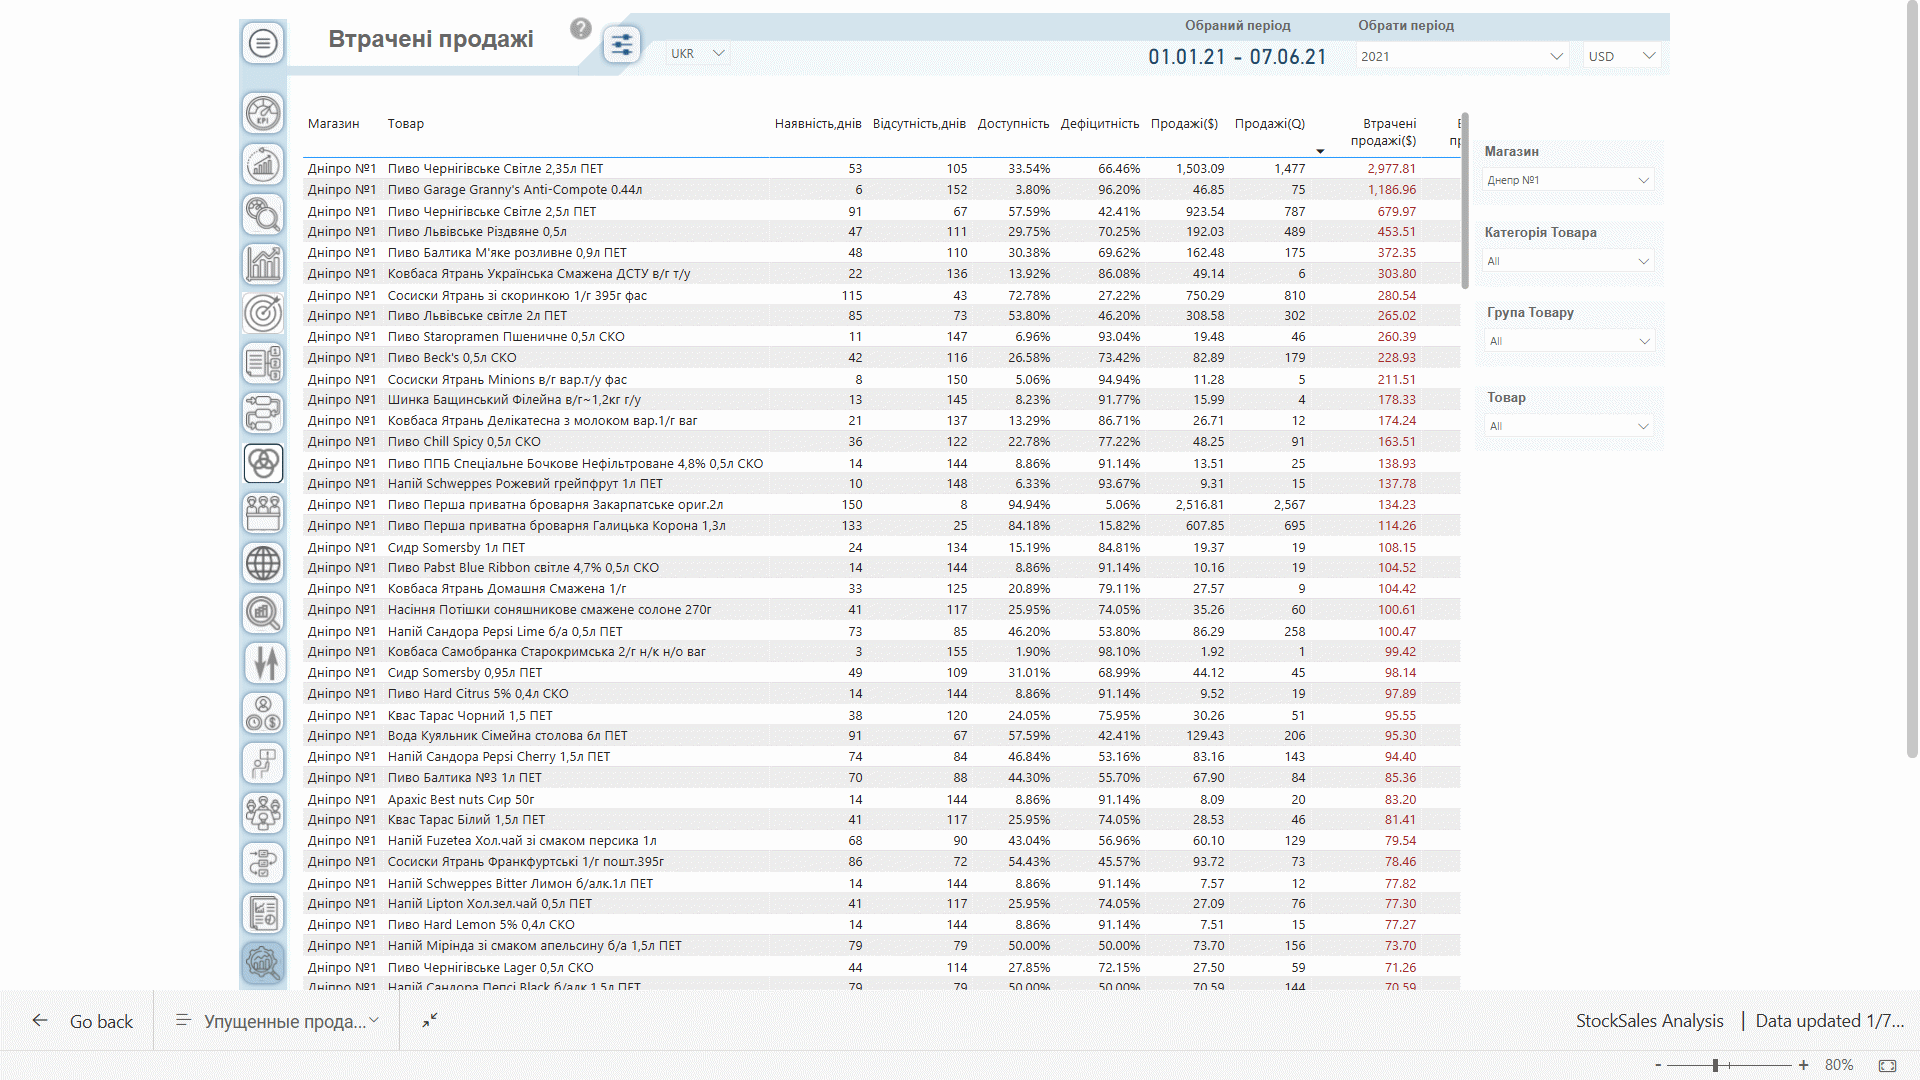The width and height of the screenshot is (1920, 1080).
Task: Open the UKR language dropdown
Action: coord(697,54)
